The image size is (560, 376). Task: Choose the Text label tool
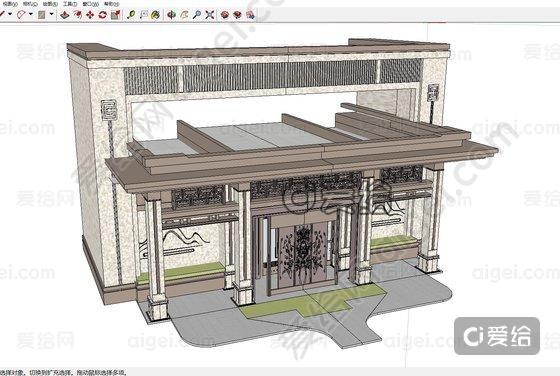[144, 15]
